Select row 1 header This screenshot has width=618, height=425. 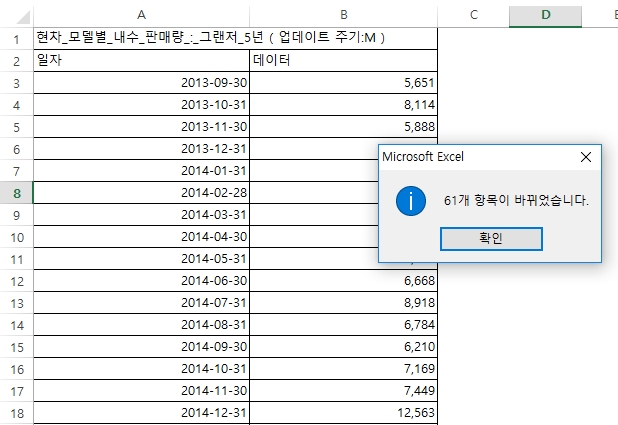point(17,39)
